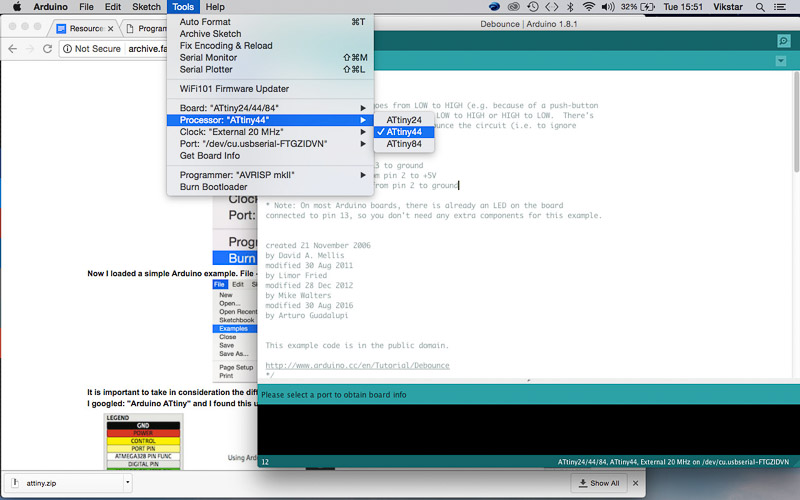800x500 pixels.
Task: Click the File menu screenshot on webpage
Action: (235, 330)
